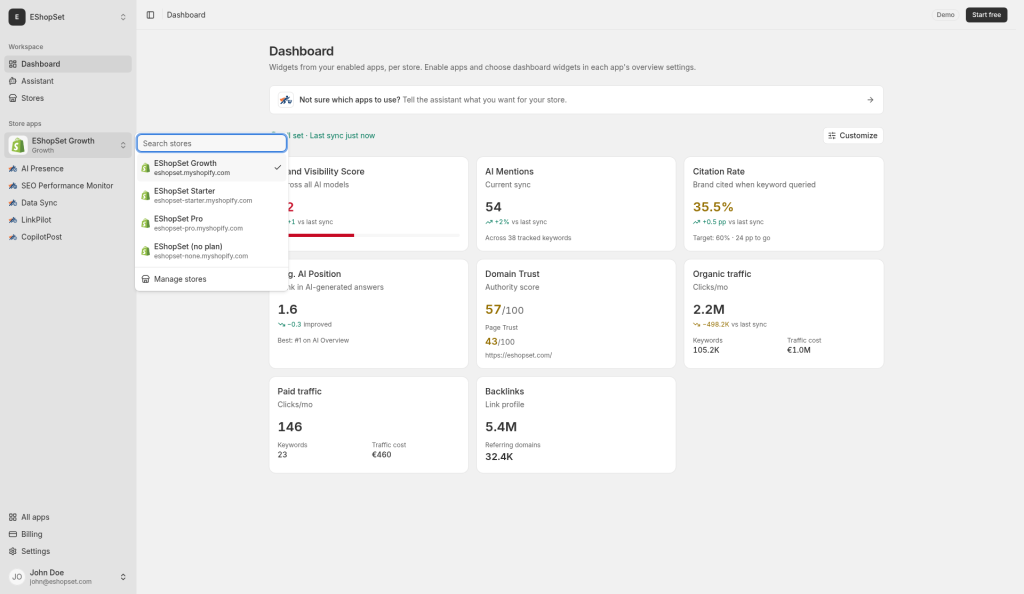Collapse the EShopSet Growth store selector chevron
This screenshot has height=594, width=1024.
(x=123, y=145)
